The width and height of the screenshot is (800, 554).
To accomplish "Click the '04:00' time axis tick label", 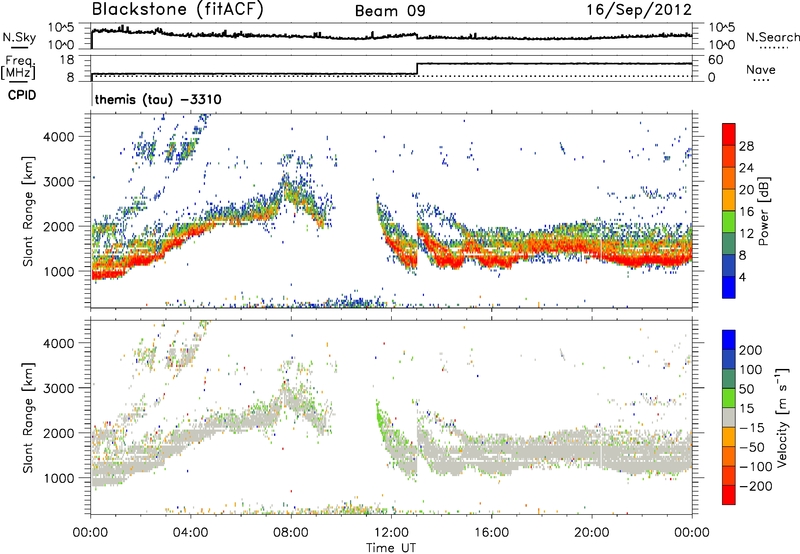I will [191, 533].
